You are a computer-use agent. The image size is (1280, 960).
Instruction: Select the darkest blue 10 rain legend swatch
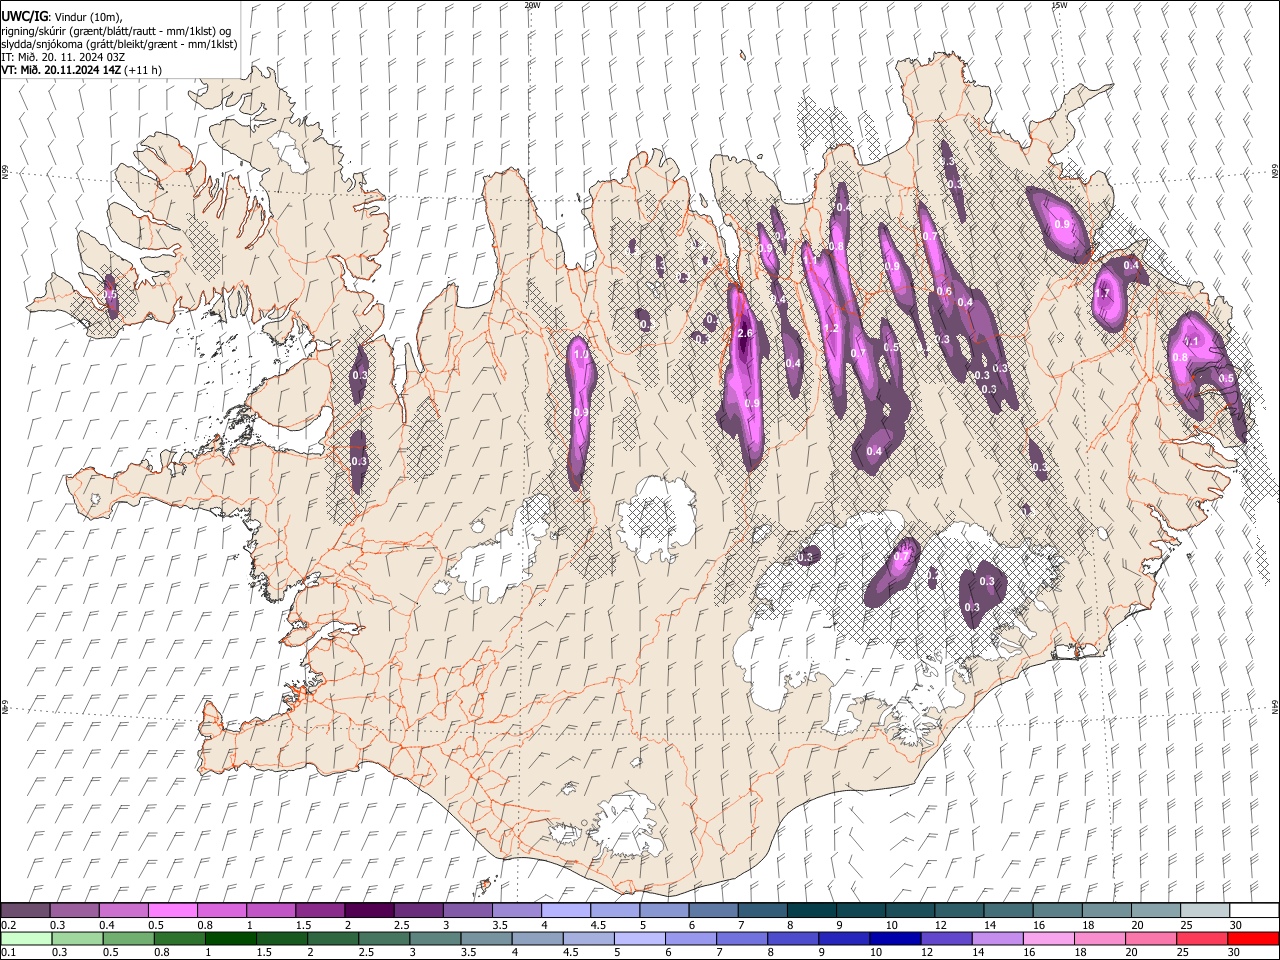click(x=893, y=939)
